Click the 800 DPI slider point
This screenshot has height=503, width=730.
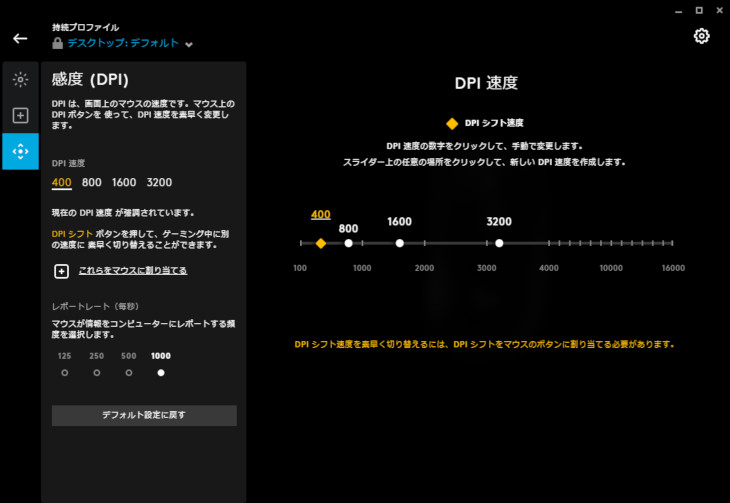(x=348, y=243)
